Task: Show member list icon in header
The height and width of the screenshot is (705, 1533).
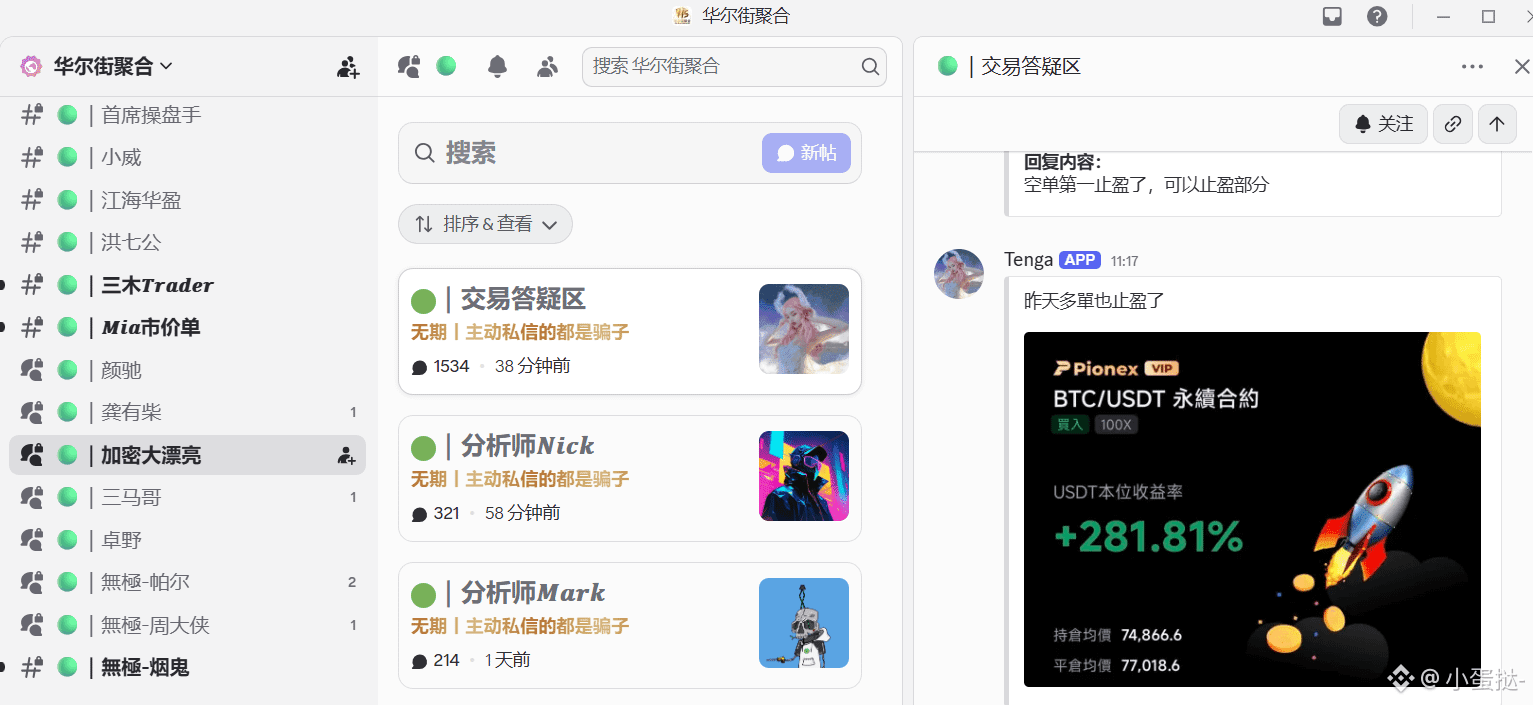Action: click(x=547, y=66)
